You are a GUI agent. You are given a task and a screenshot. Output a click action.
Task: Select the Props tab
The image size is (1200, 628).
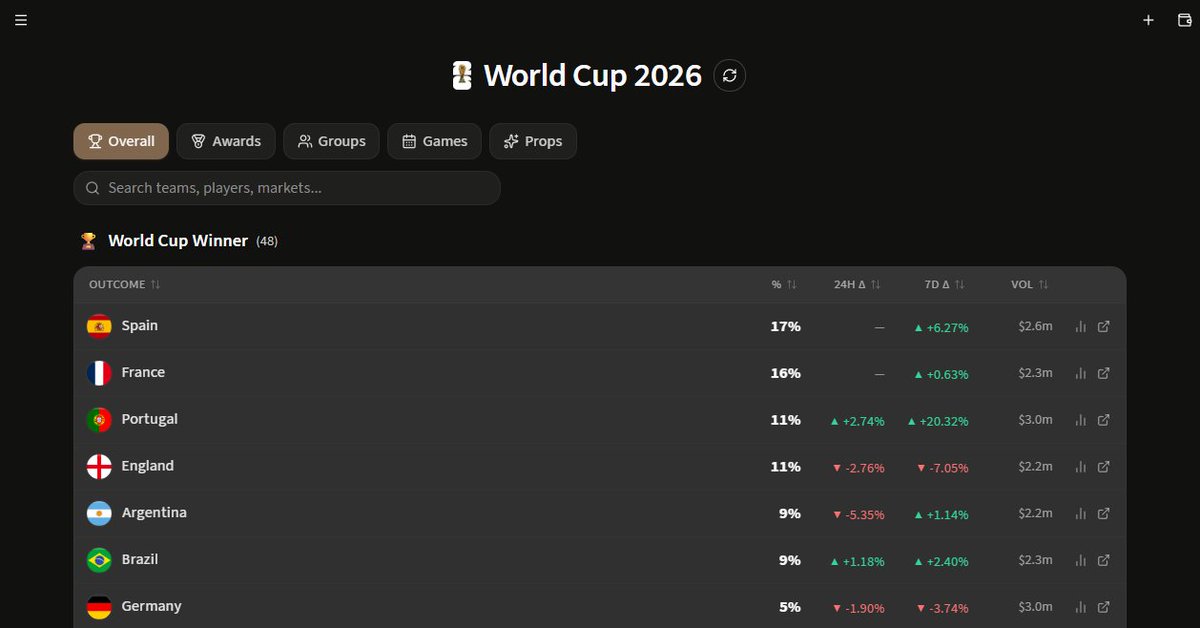(533, 141)
